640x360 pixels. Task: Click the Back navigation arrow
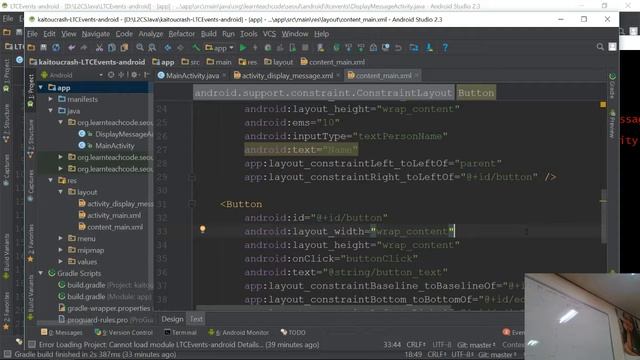point(168,48)
